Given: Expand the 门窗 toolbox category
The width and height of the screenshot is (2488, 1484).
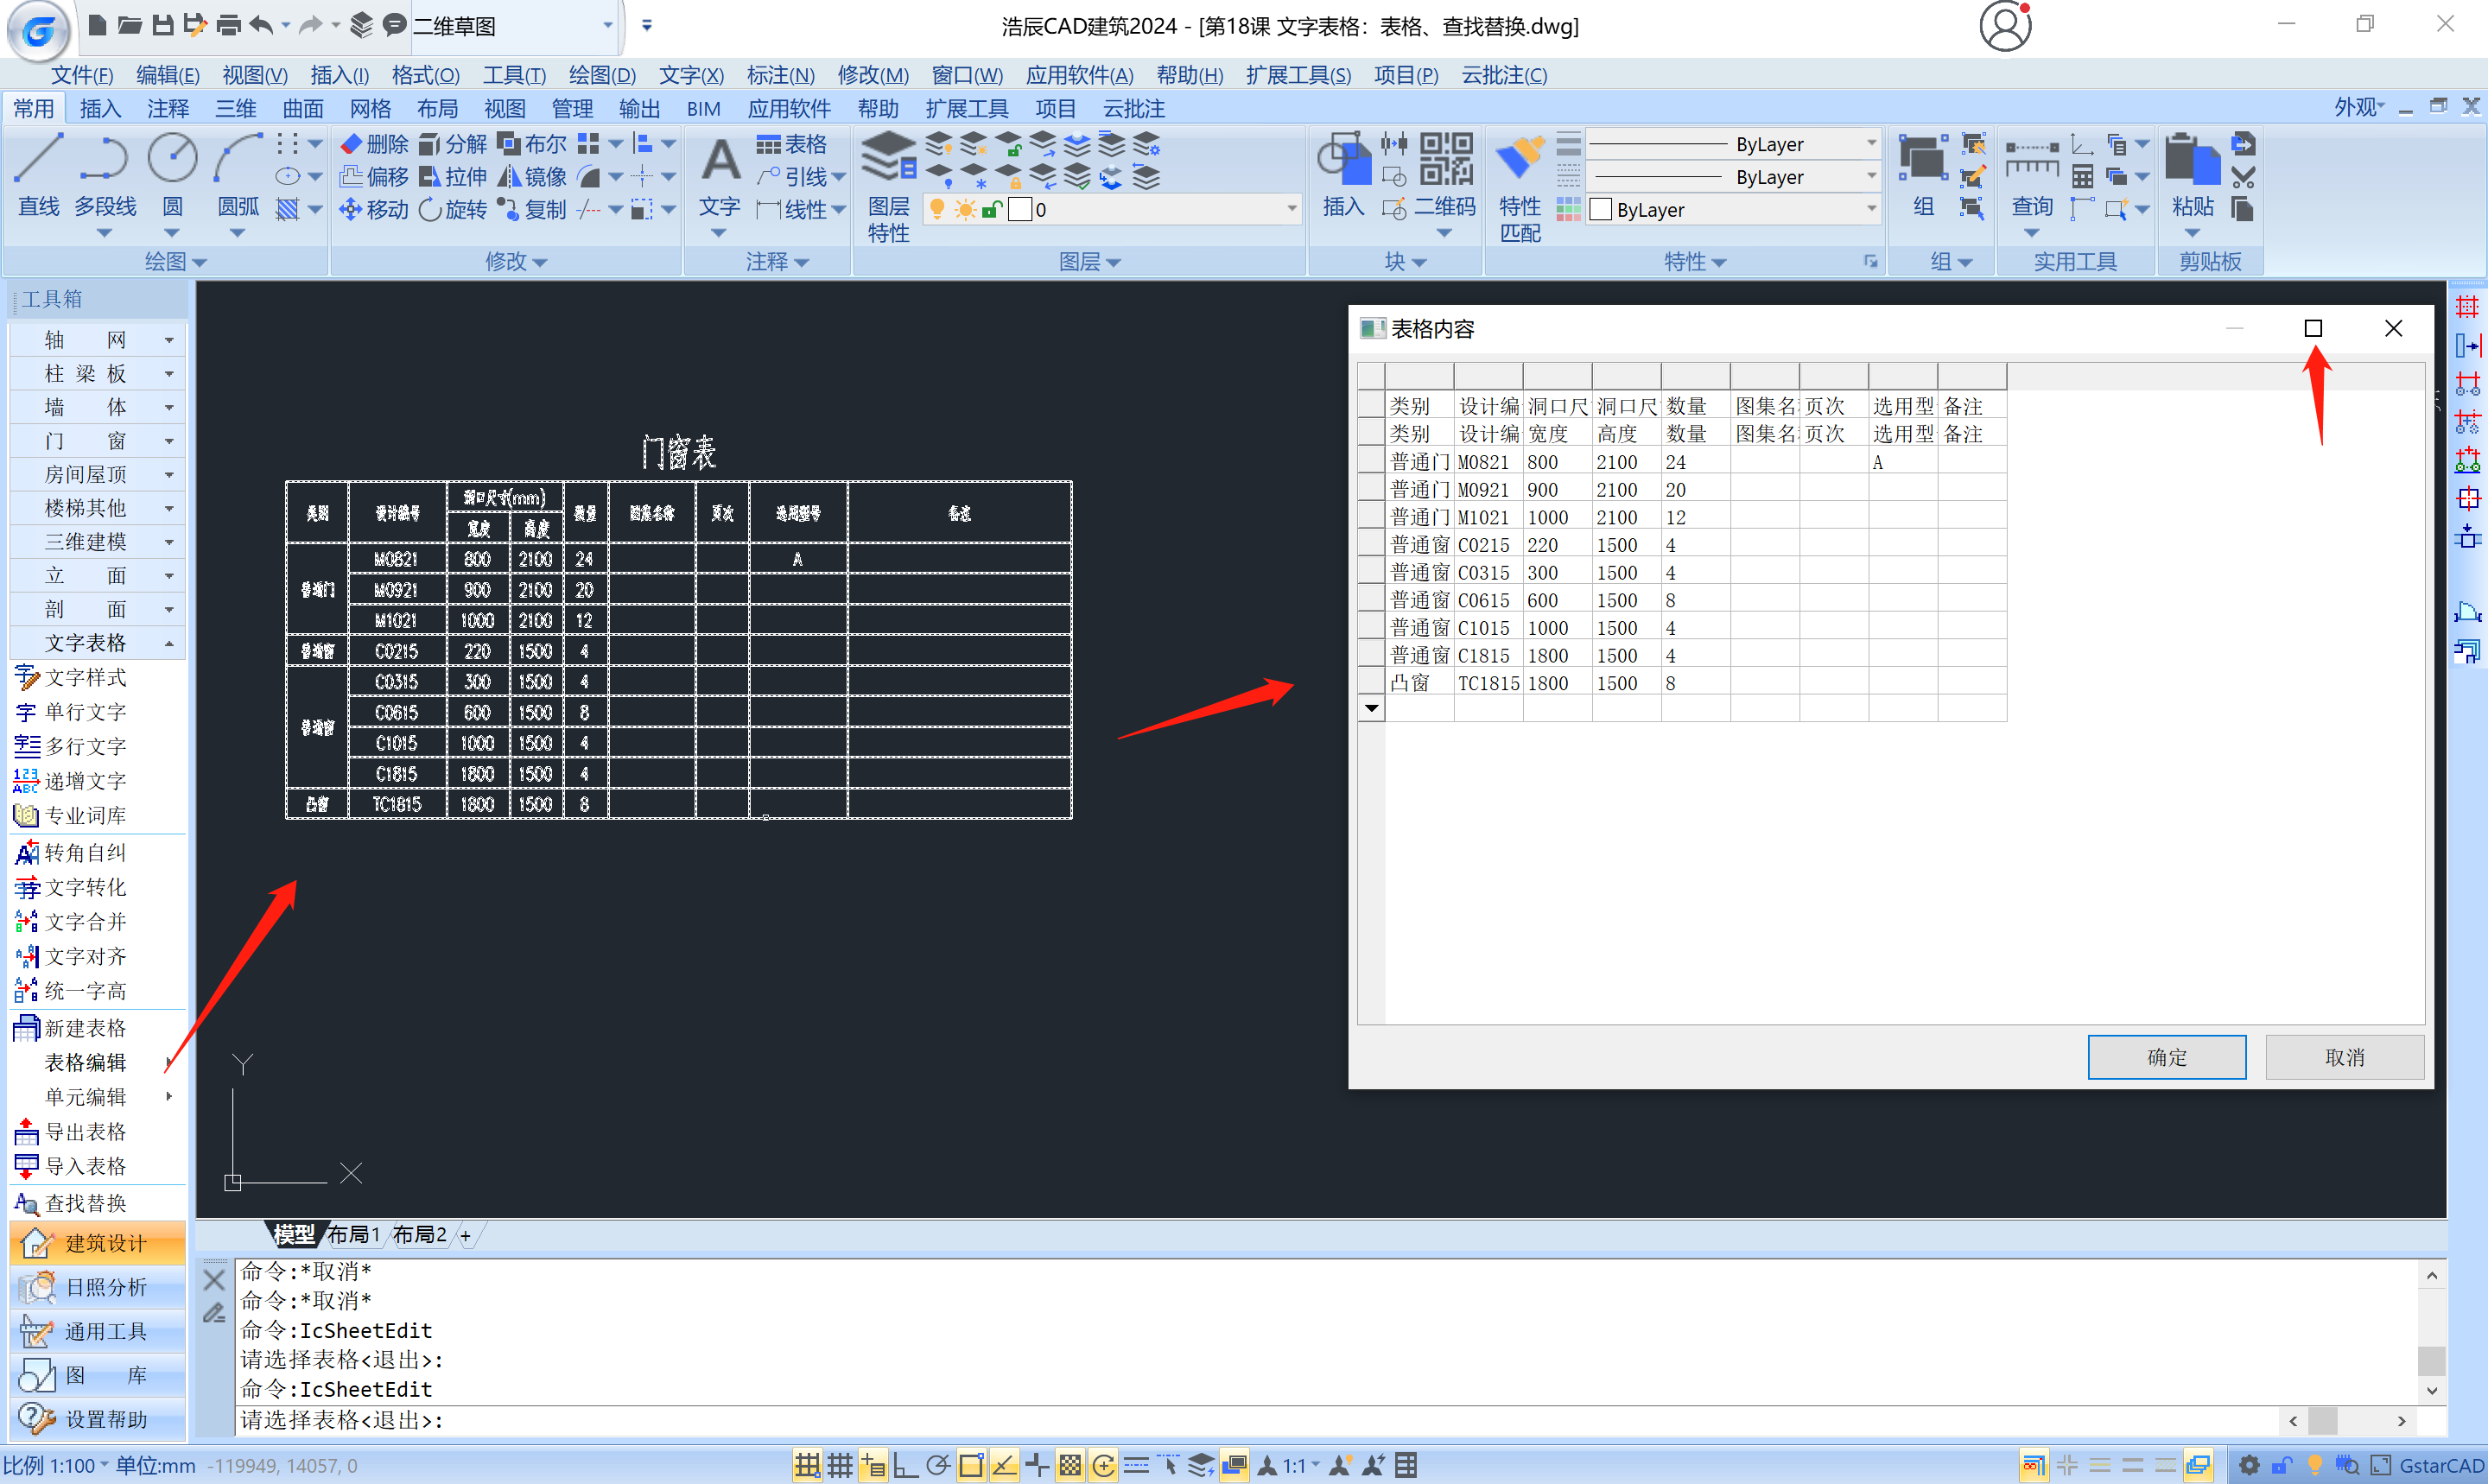Looking at the screenshot, I should coord(95,441).
